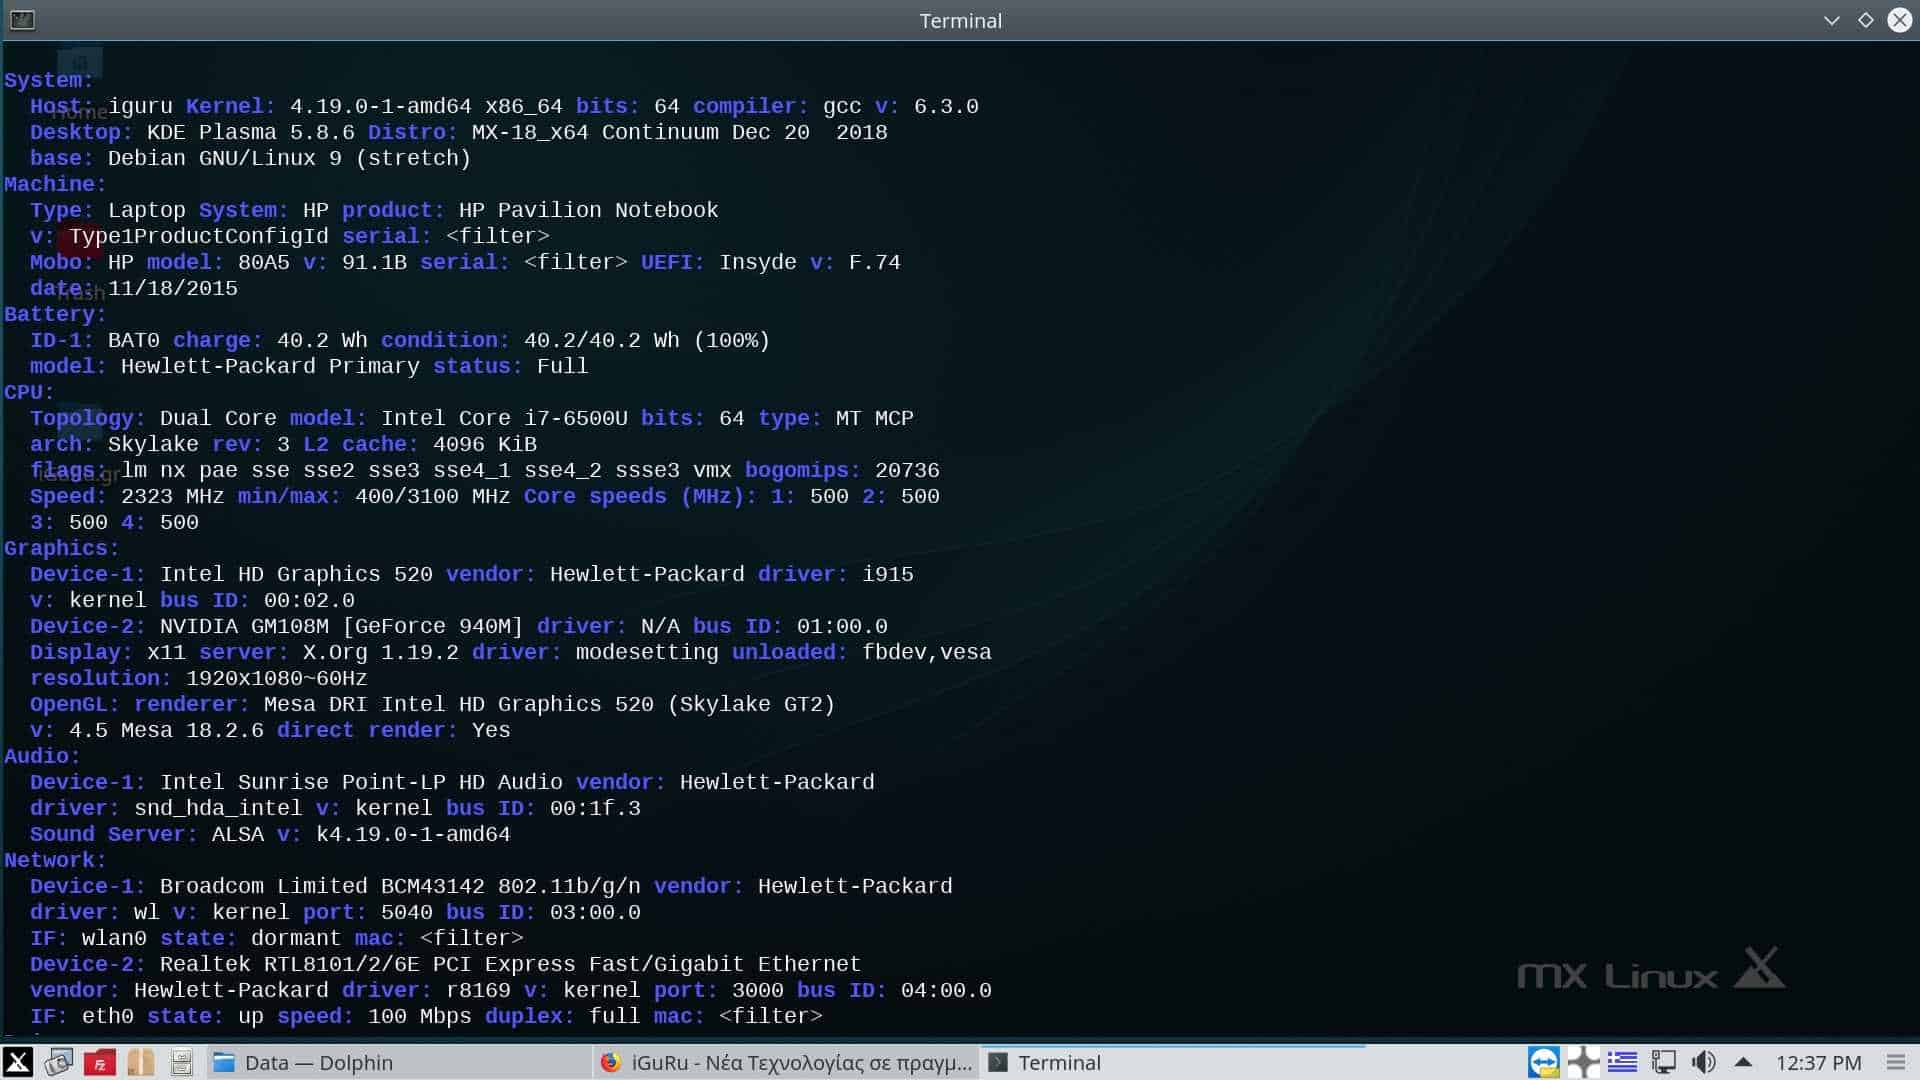Image resolution: width=1920 pixels, height=1080 pixels.
Task: Click 'HP Pavilion Notebook' product text
Action: pyautogui.click(x=588, y=210)
